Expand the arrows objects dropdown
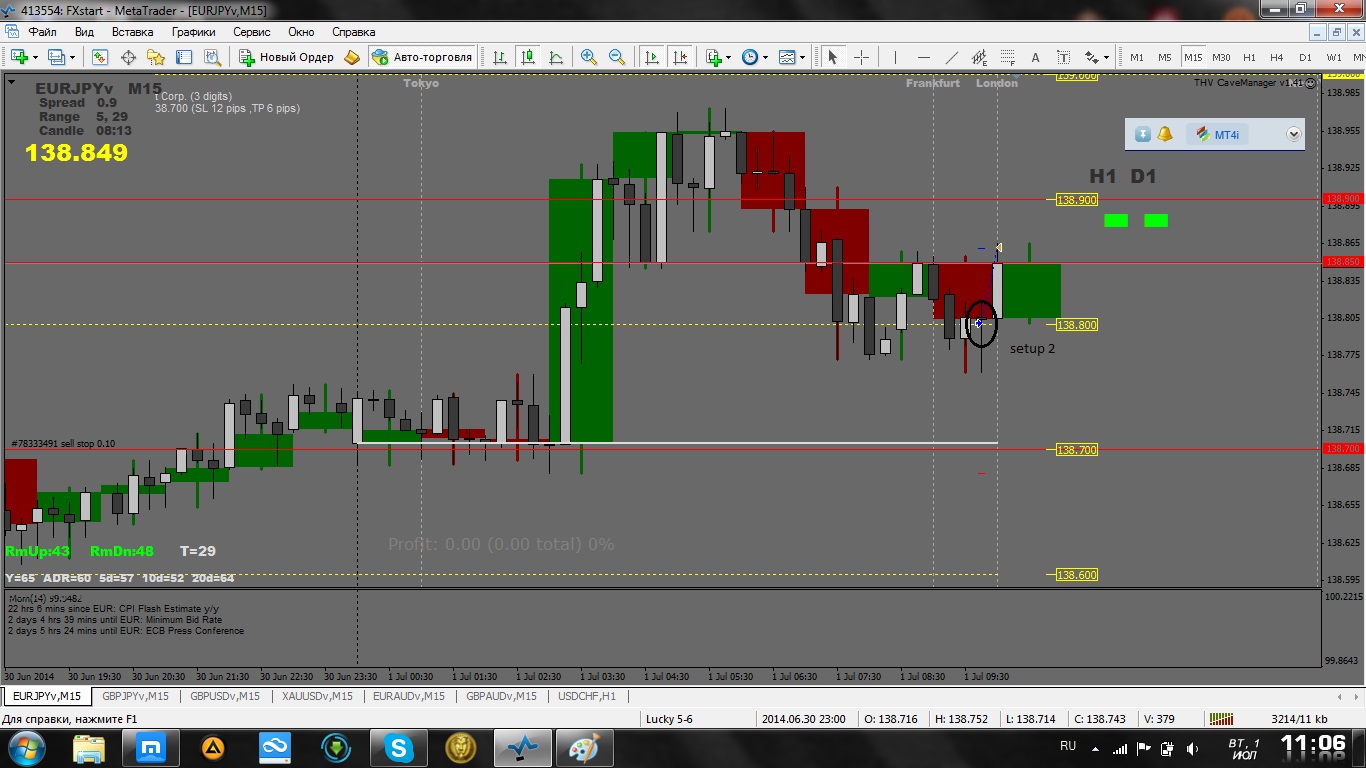 1106,58
